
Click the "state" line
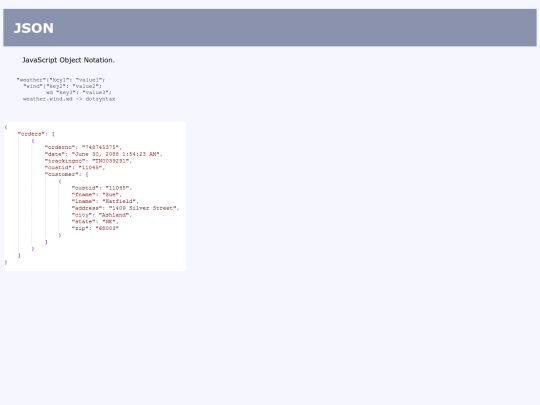[x=95, y=221]
